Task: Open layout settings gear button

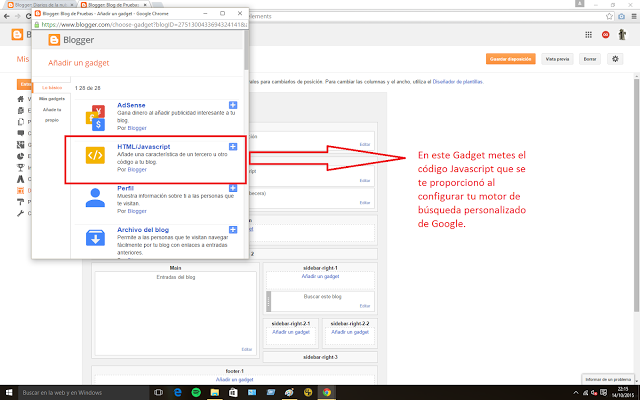Action: tap(615, 59)
